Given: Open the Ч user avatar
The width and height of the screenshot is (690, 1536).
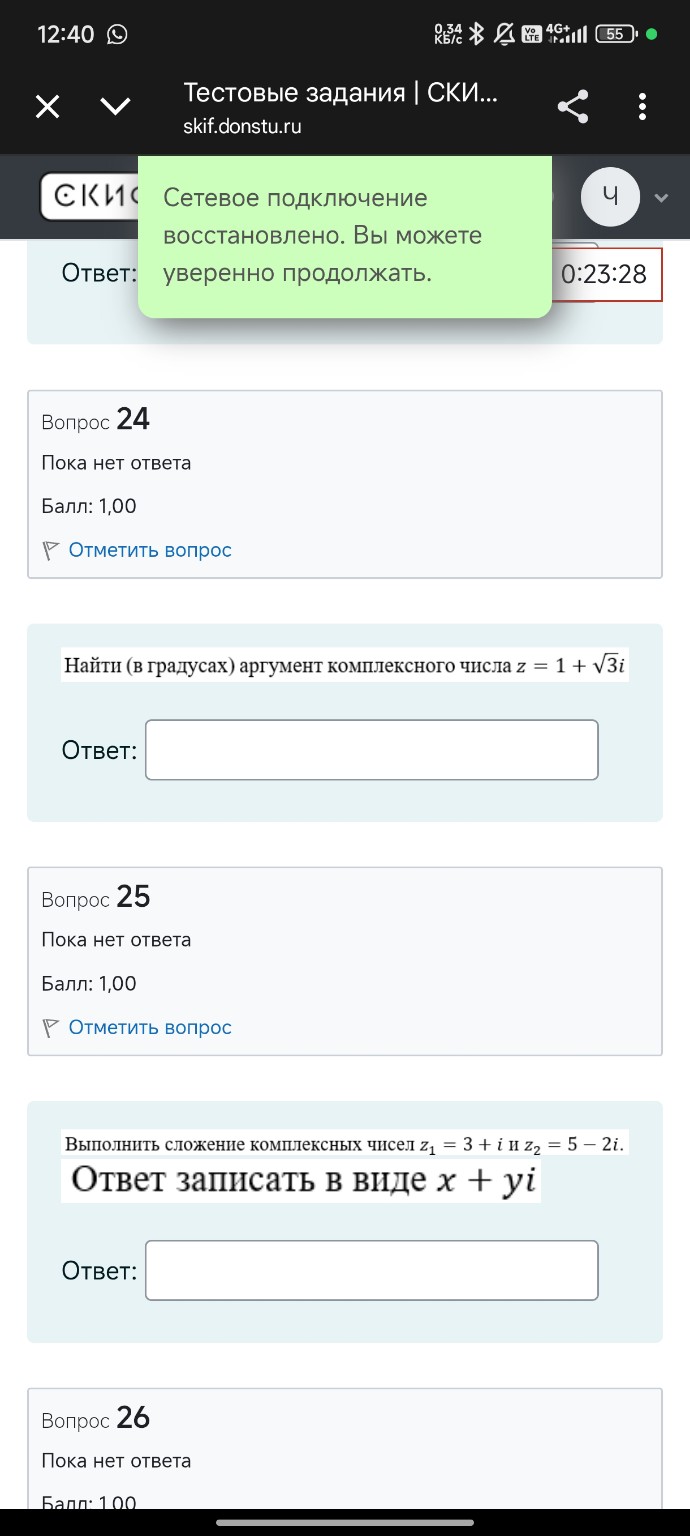Looking at the screenshot, I should (x=610, y=197).
